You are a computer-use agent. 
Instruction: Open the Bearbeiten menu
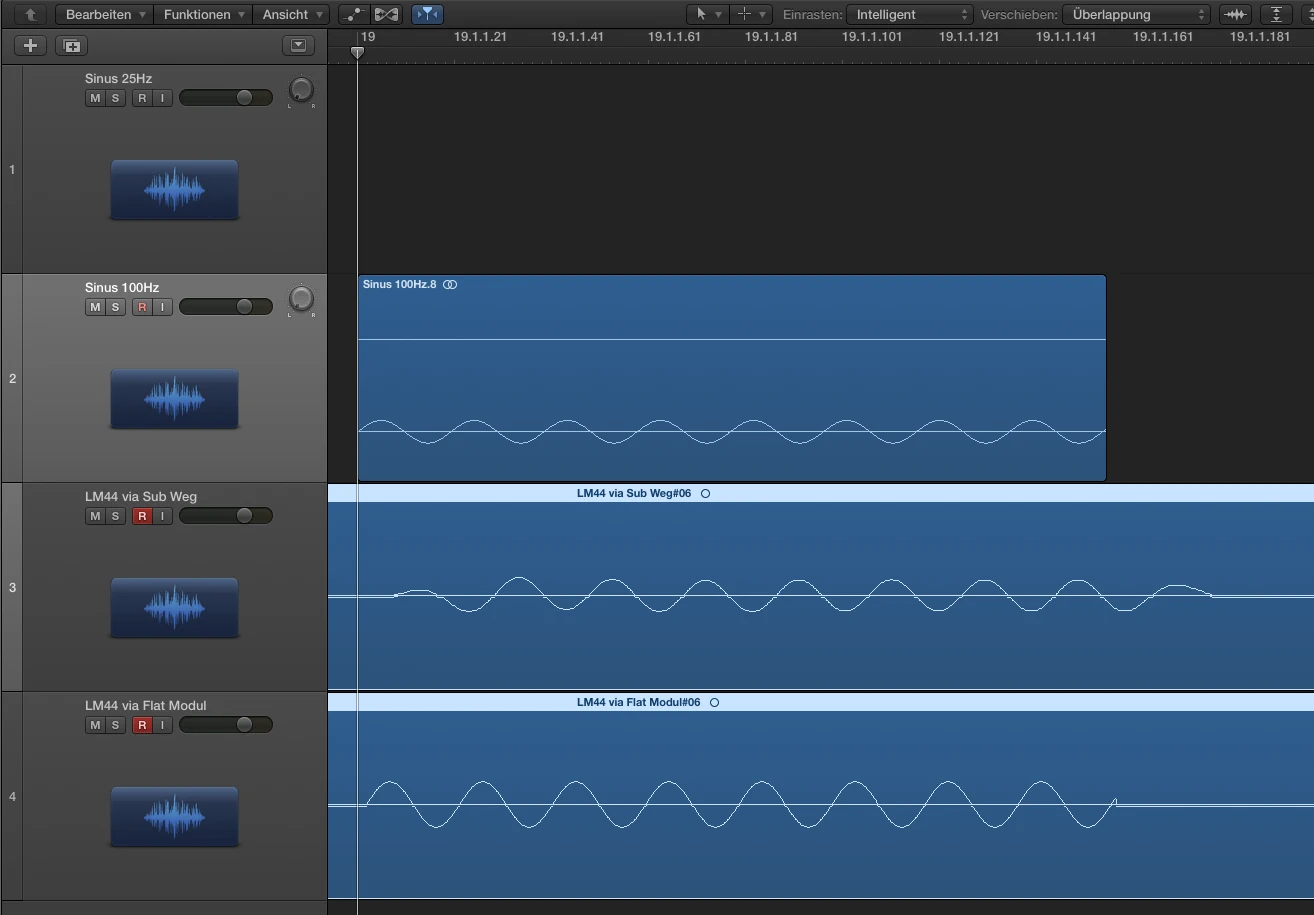click(x=106, y=15)
